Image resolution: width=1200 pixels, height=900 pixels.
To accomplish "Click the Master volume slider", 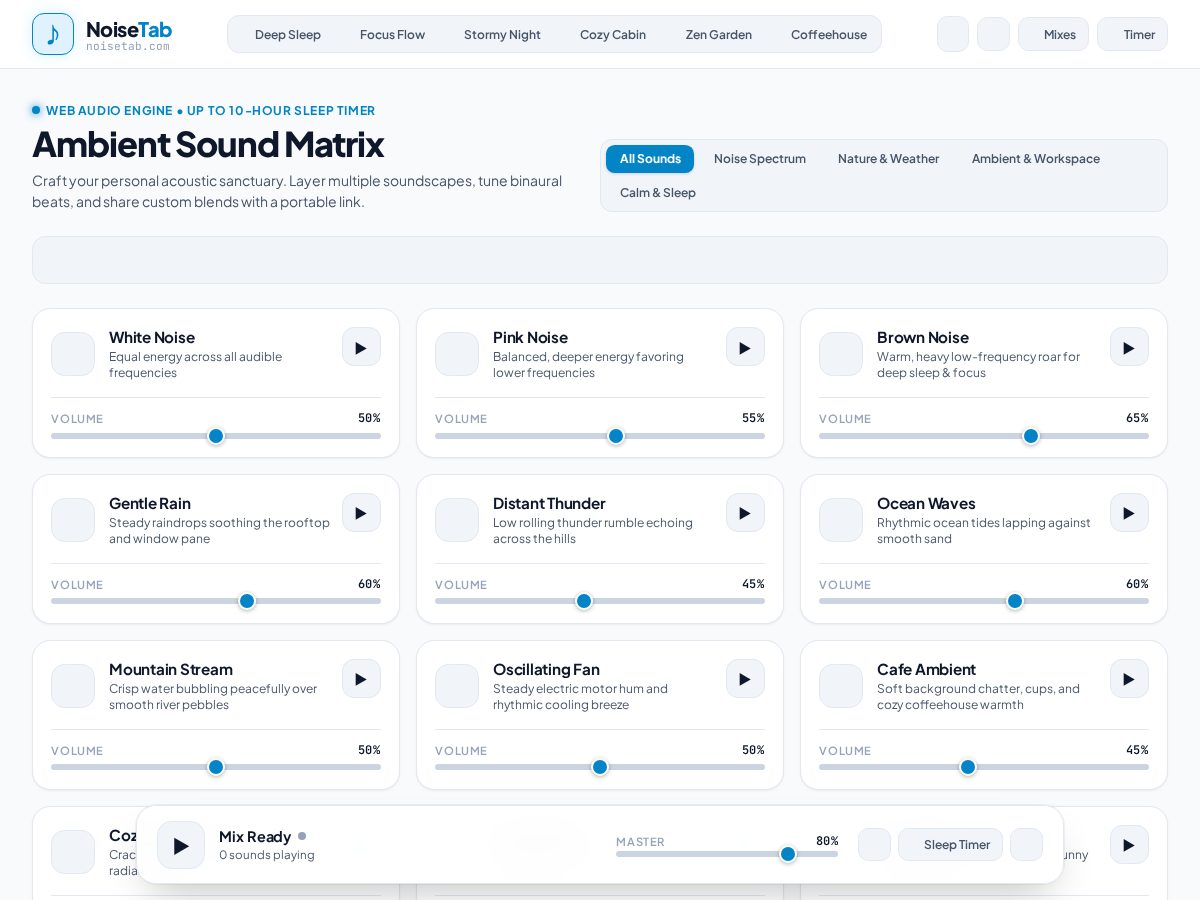I will (x=727, y=854).
